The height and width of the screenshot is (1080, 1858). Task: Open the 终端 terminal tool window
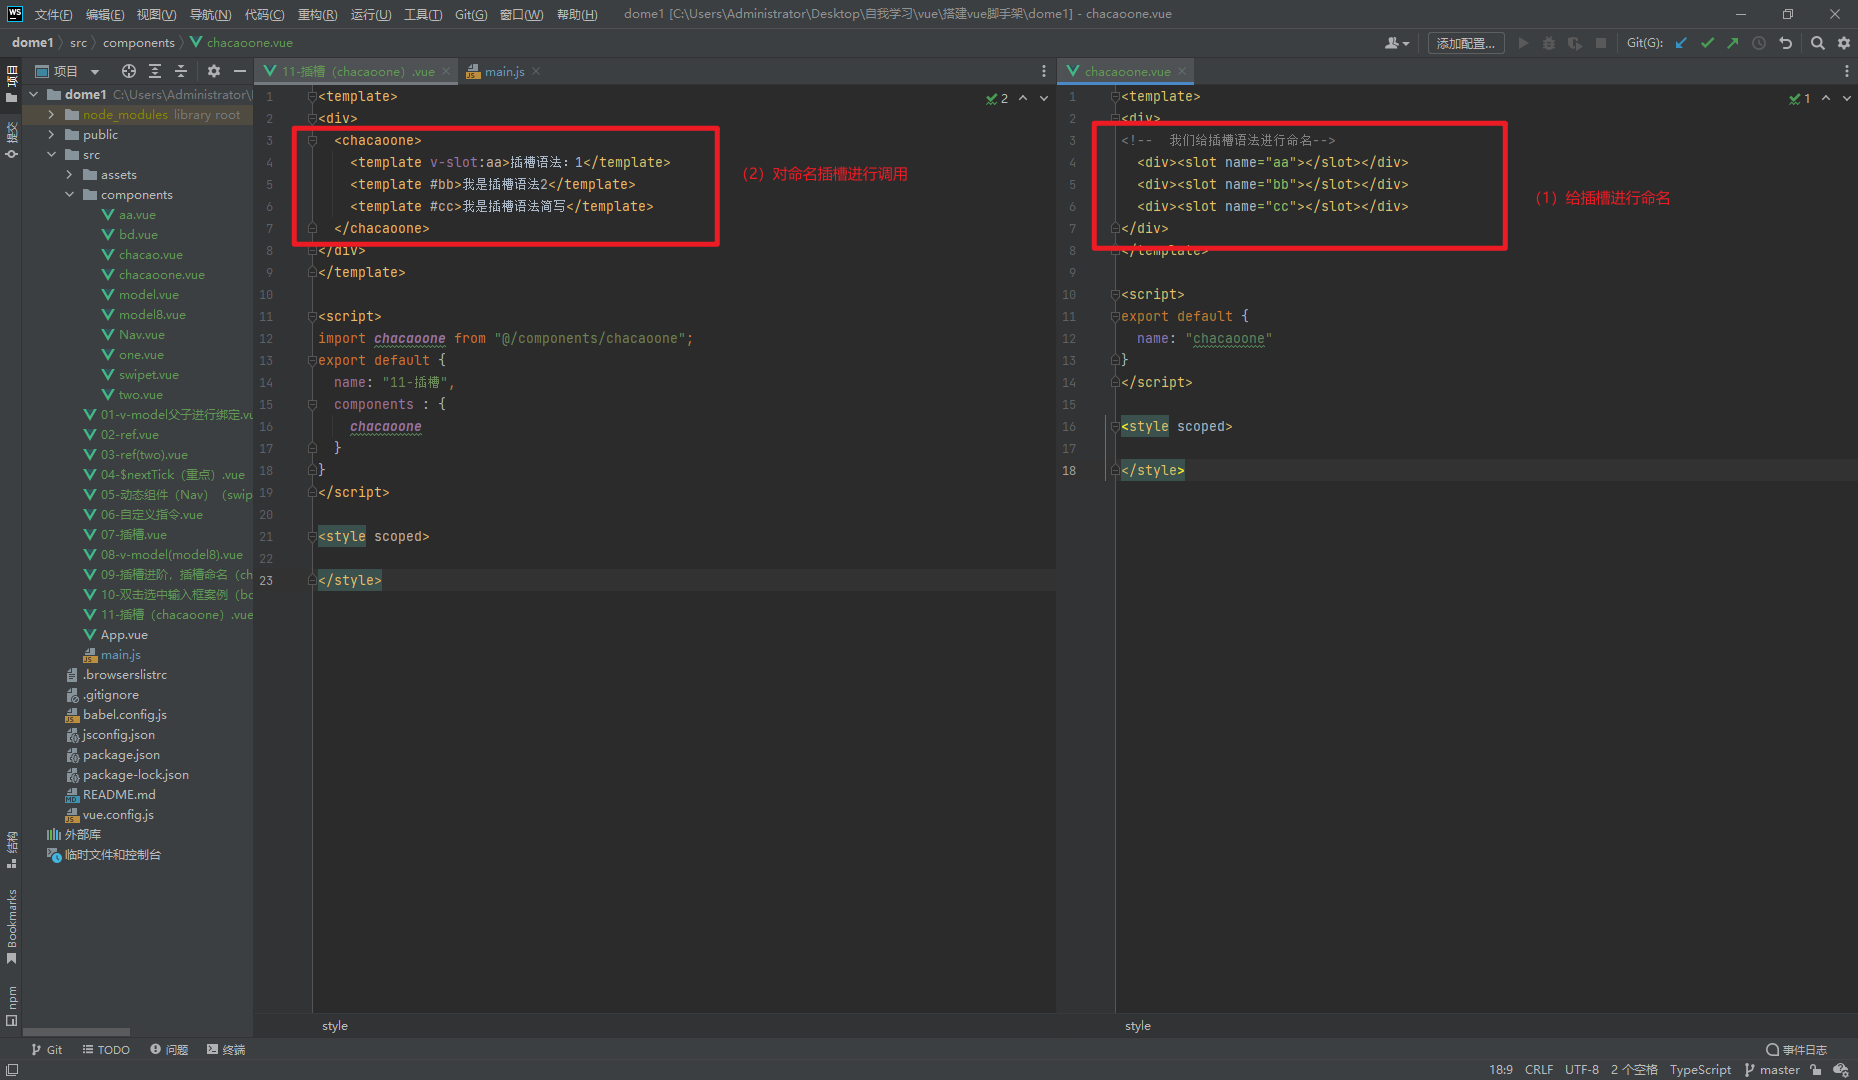[x=226, y=1049]
